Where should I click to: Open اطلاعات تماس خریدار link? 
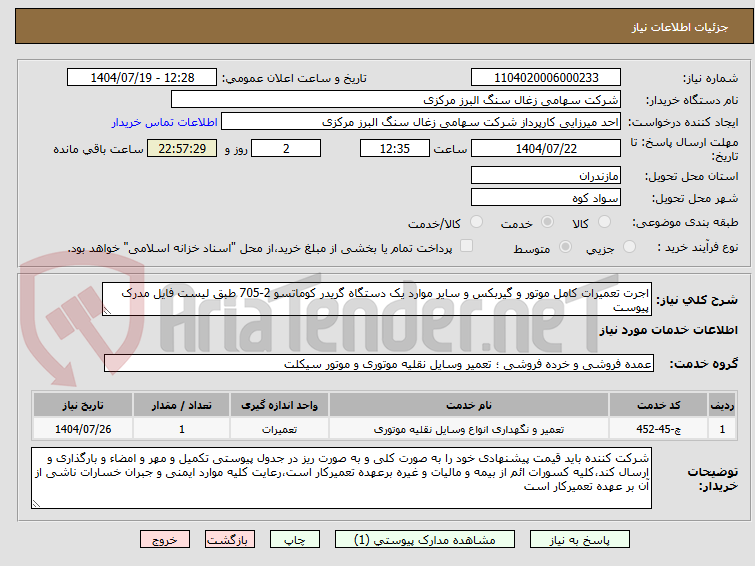pos(165,122)
